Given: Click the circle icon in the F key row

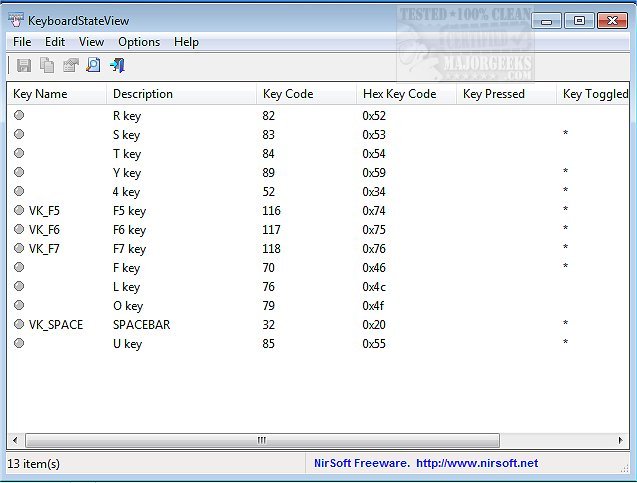Looking at the screenshot, I should point(19,267).
